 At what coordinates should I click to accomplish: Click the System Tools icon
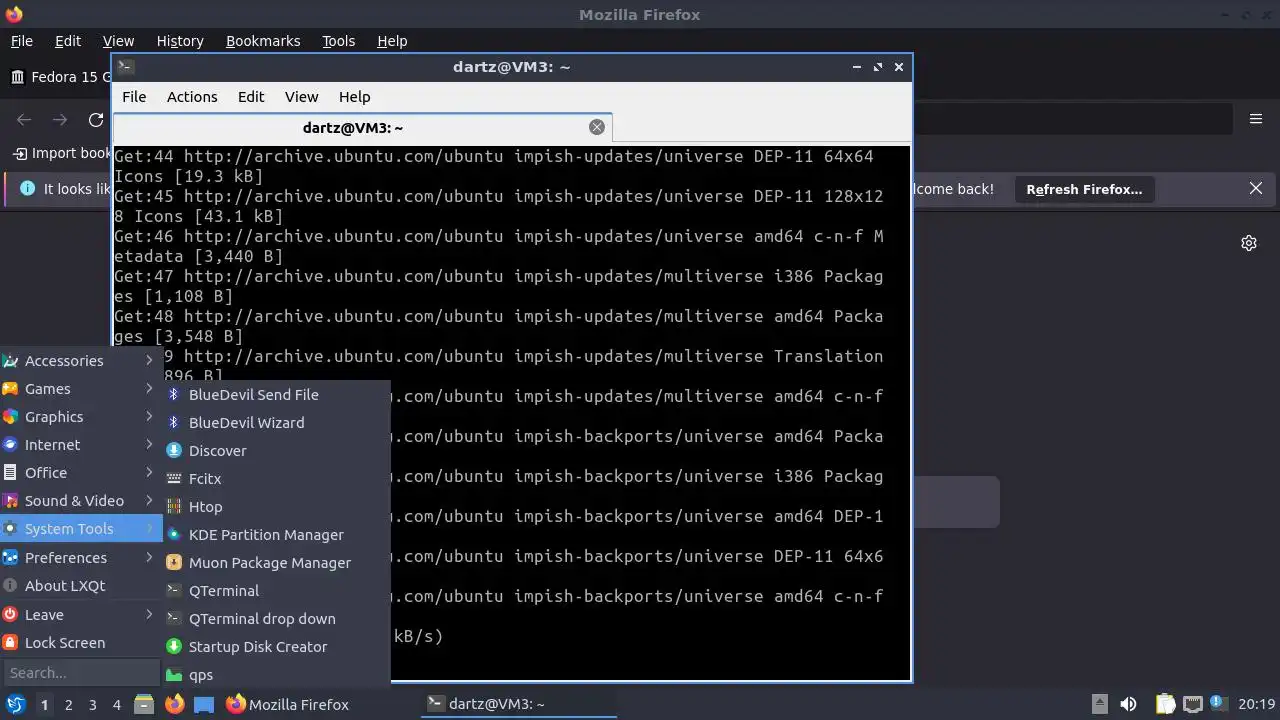10,529
